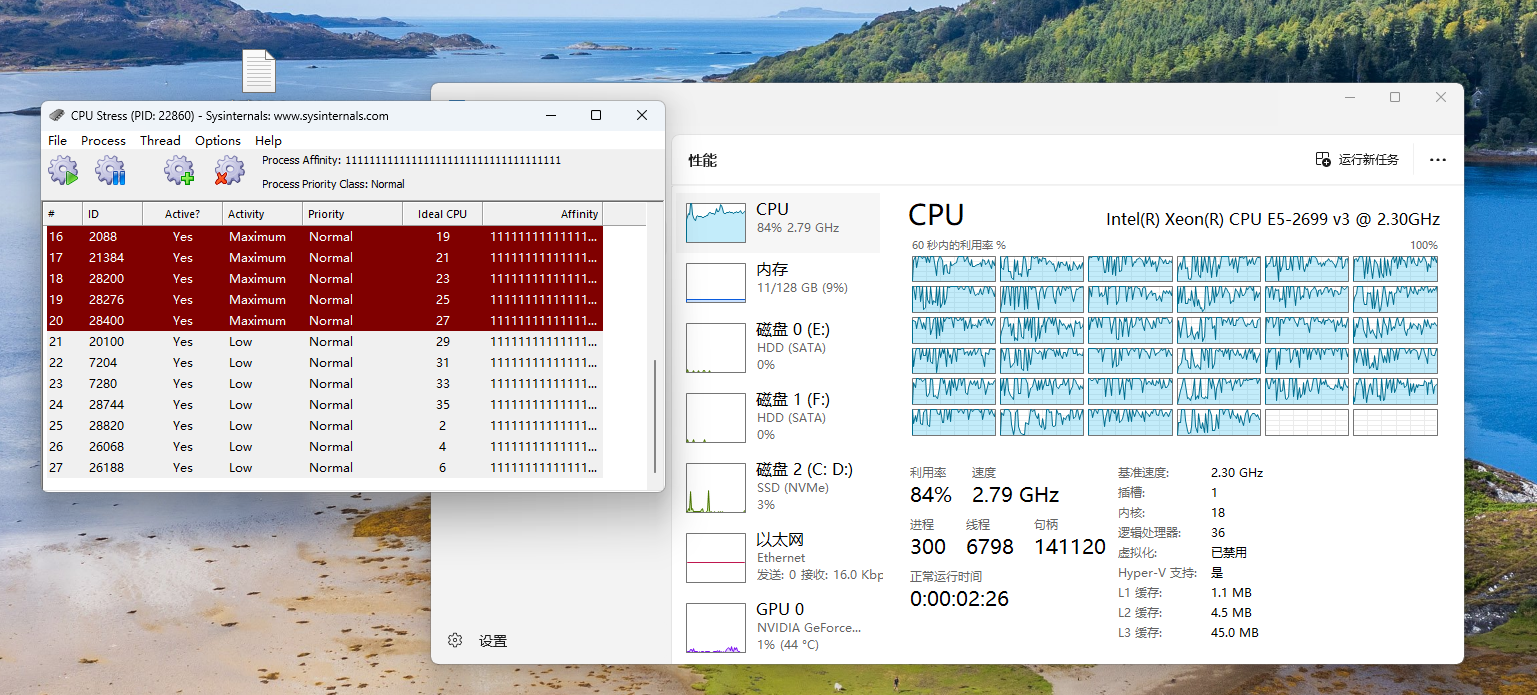Select thread row with ID 26188
1537x695 pixels.
[323, 468]
